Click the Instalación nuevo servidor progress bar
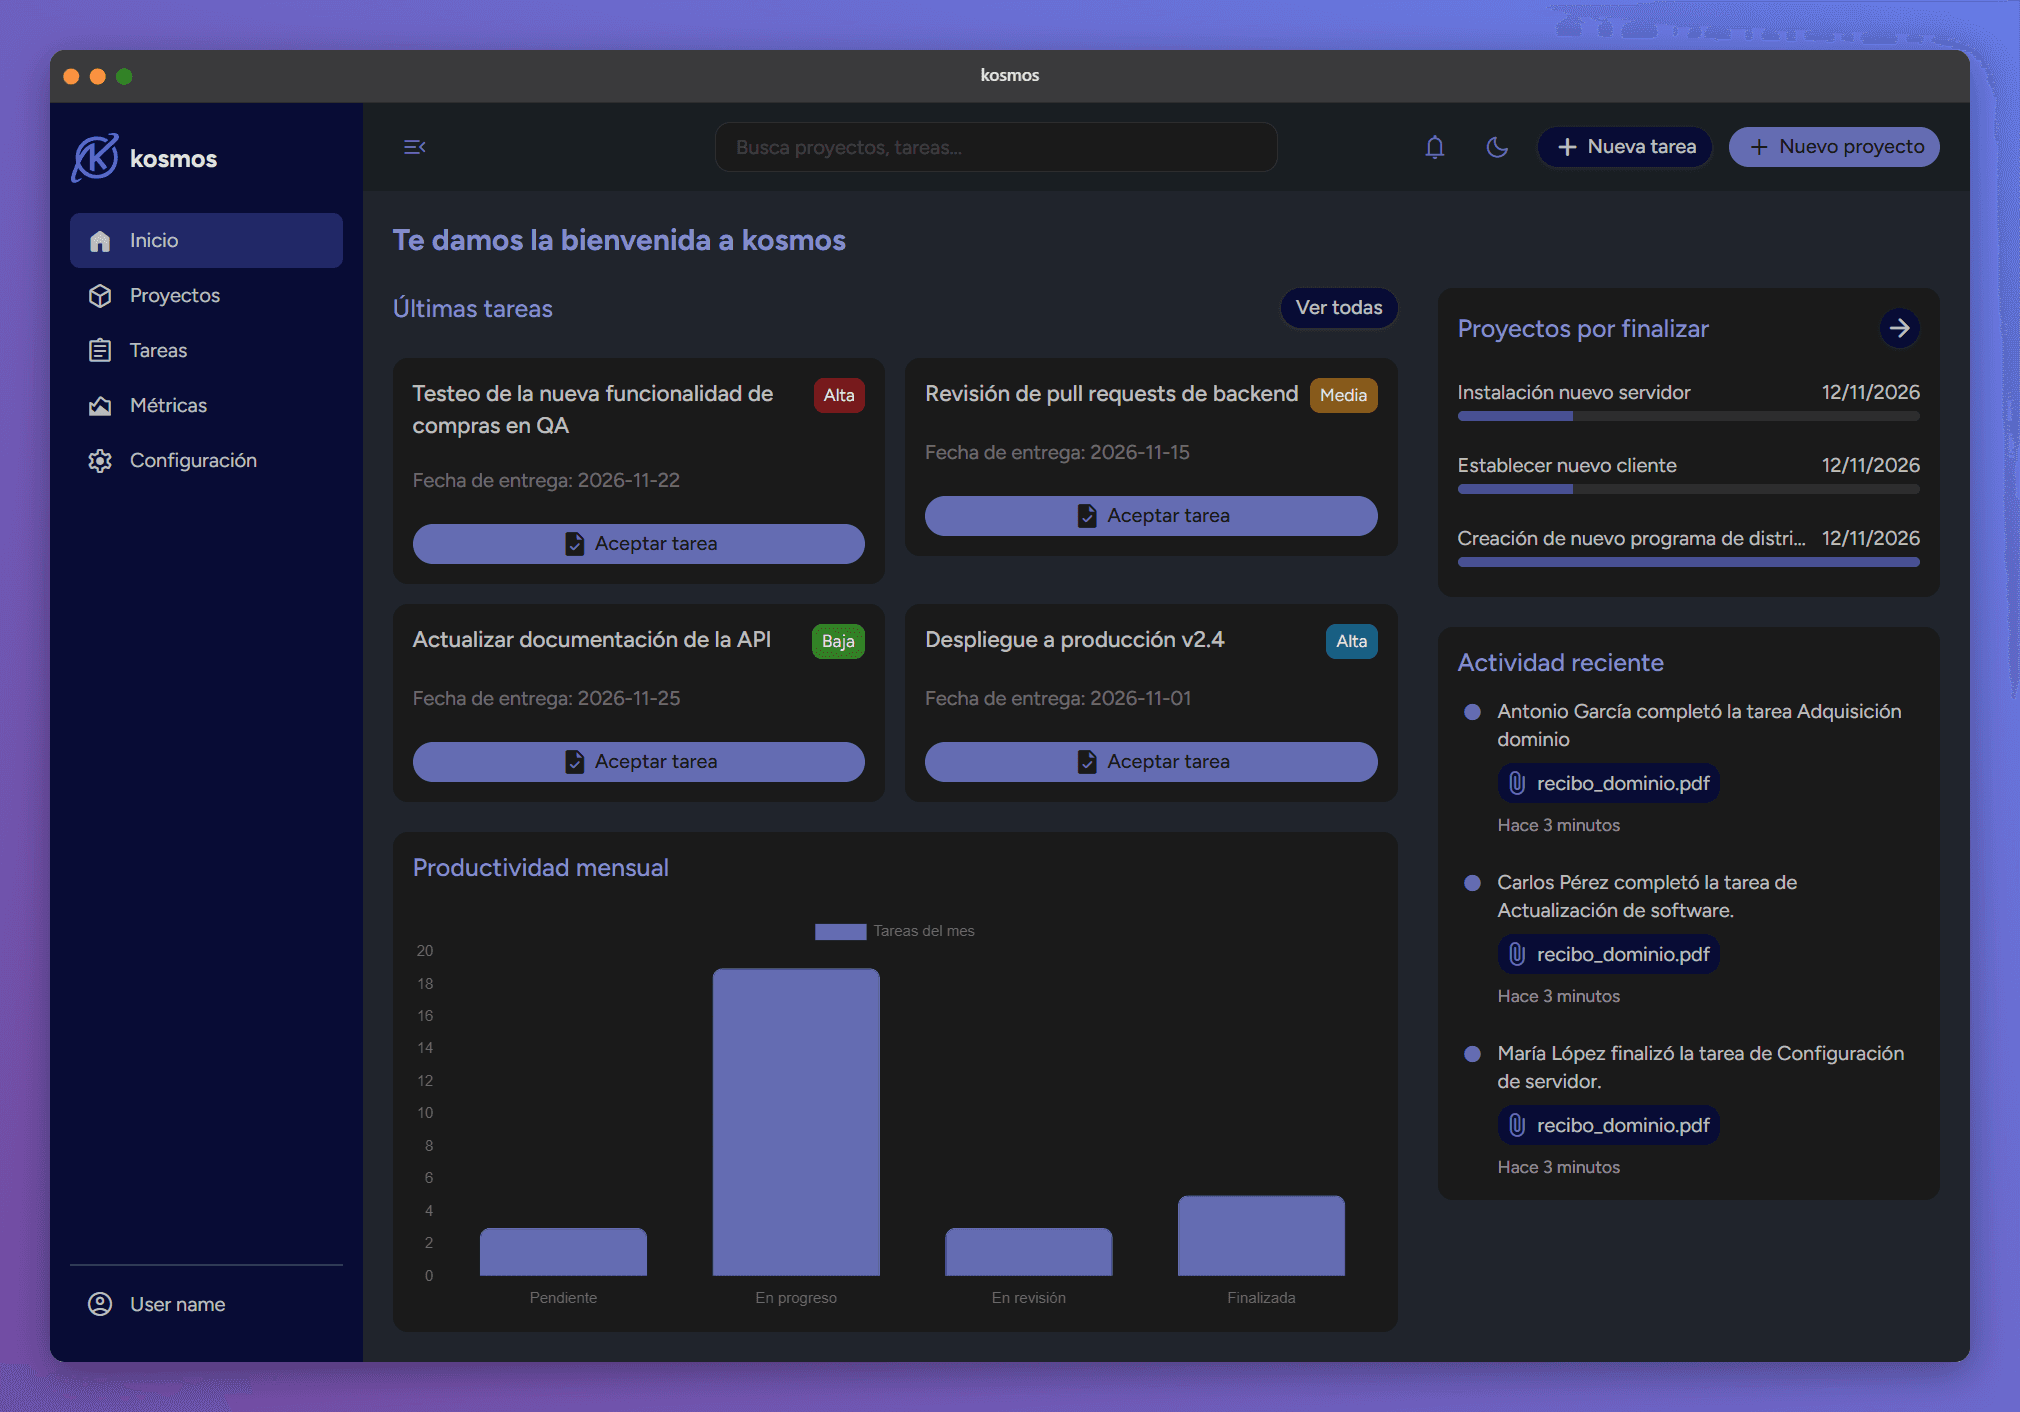 point(1688,416)
